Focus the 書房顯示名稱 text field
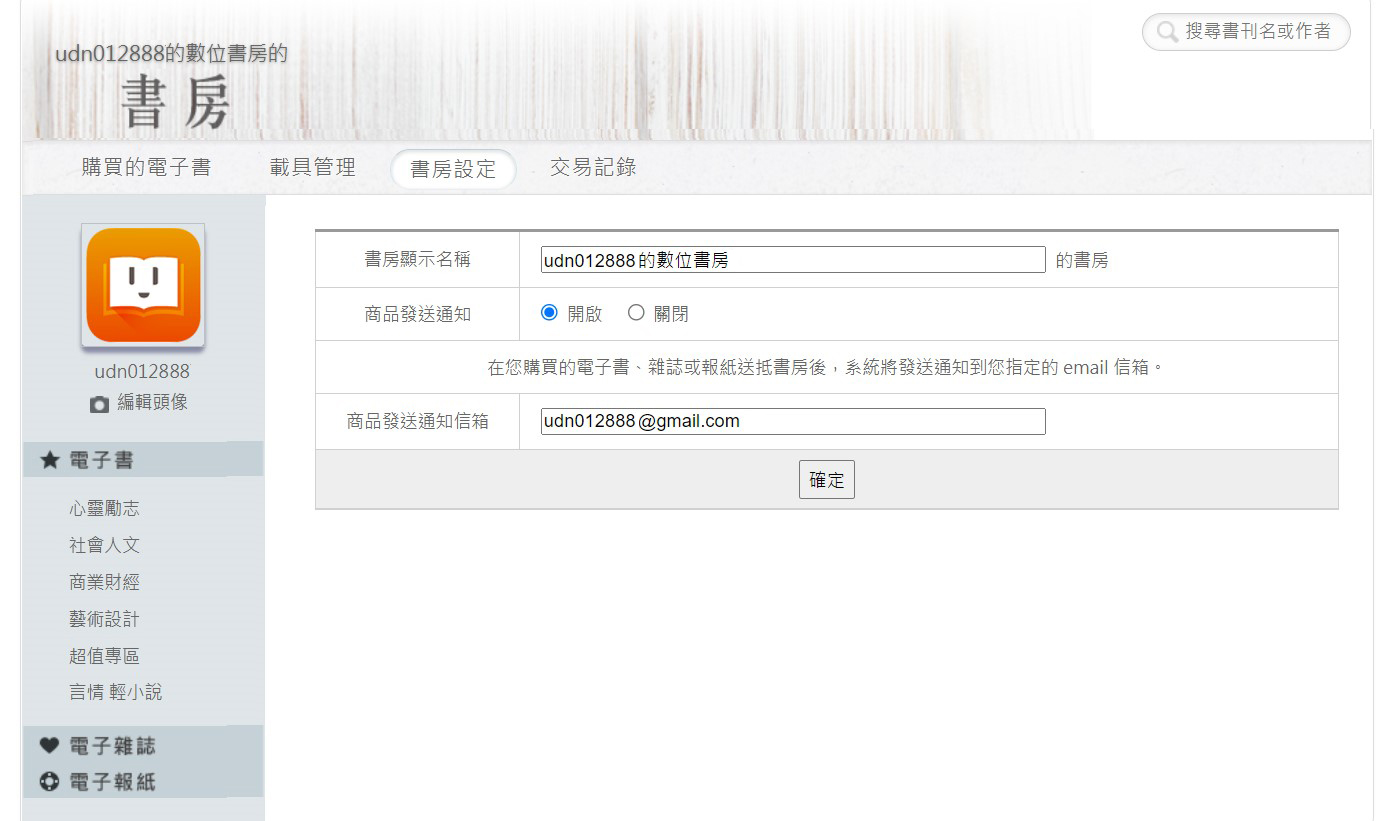The image size is (1395, 821). point(792,260)
